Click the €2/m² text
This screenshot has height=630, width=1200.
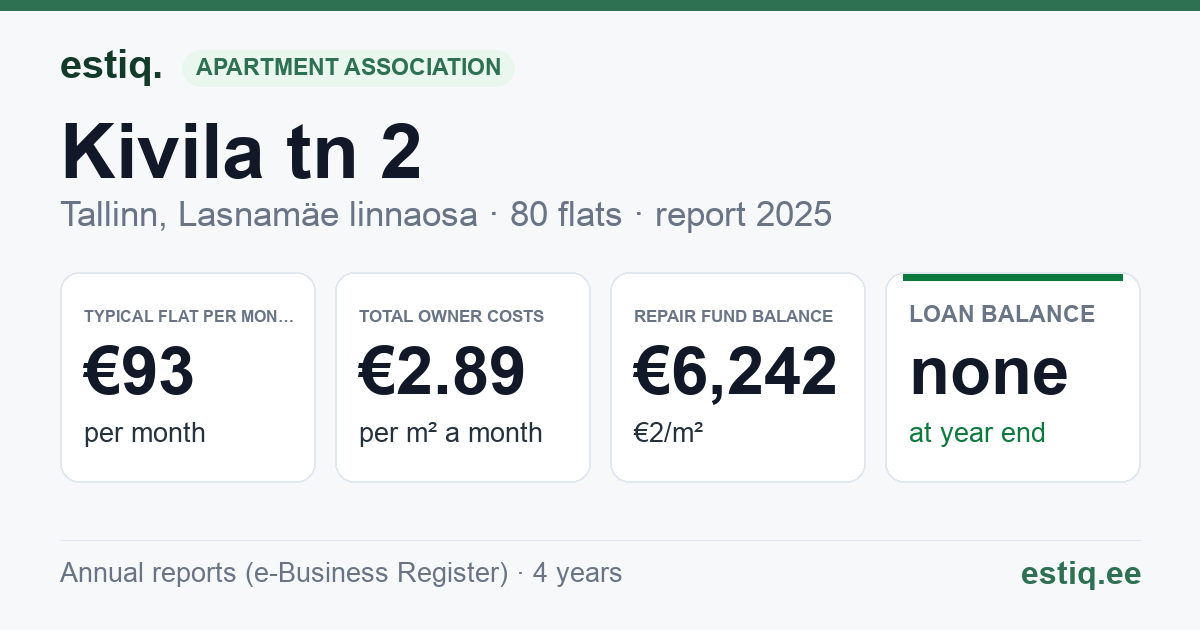pyautogui.click(x=669, y=433)
